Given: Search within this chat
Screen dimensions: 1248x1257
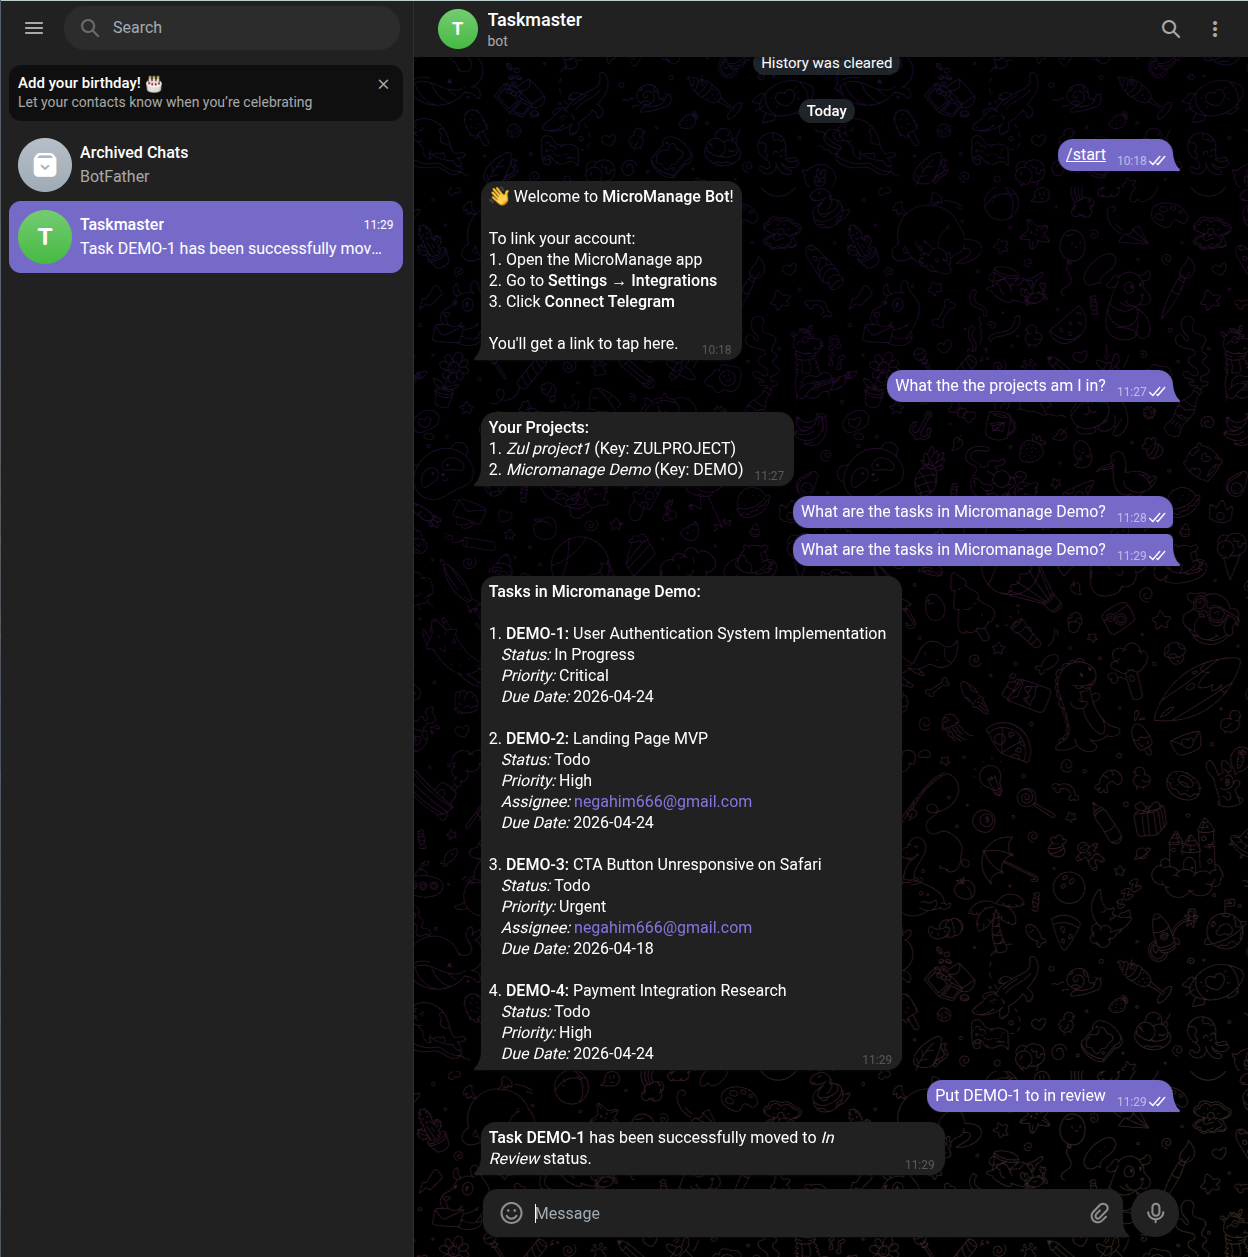Looking at the screenshot, I should point(1171,29).
